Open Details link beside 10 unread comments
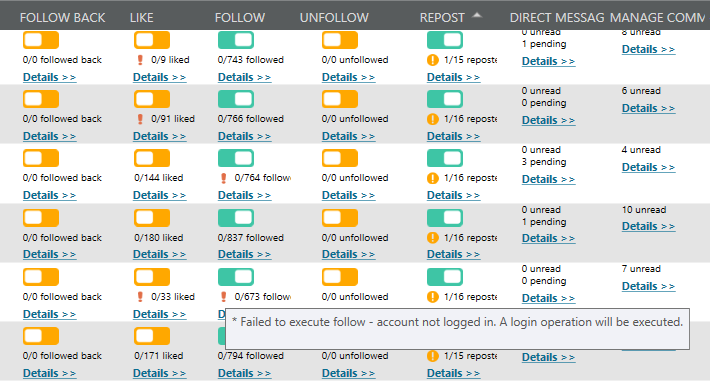 click(648, 226)
